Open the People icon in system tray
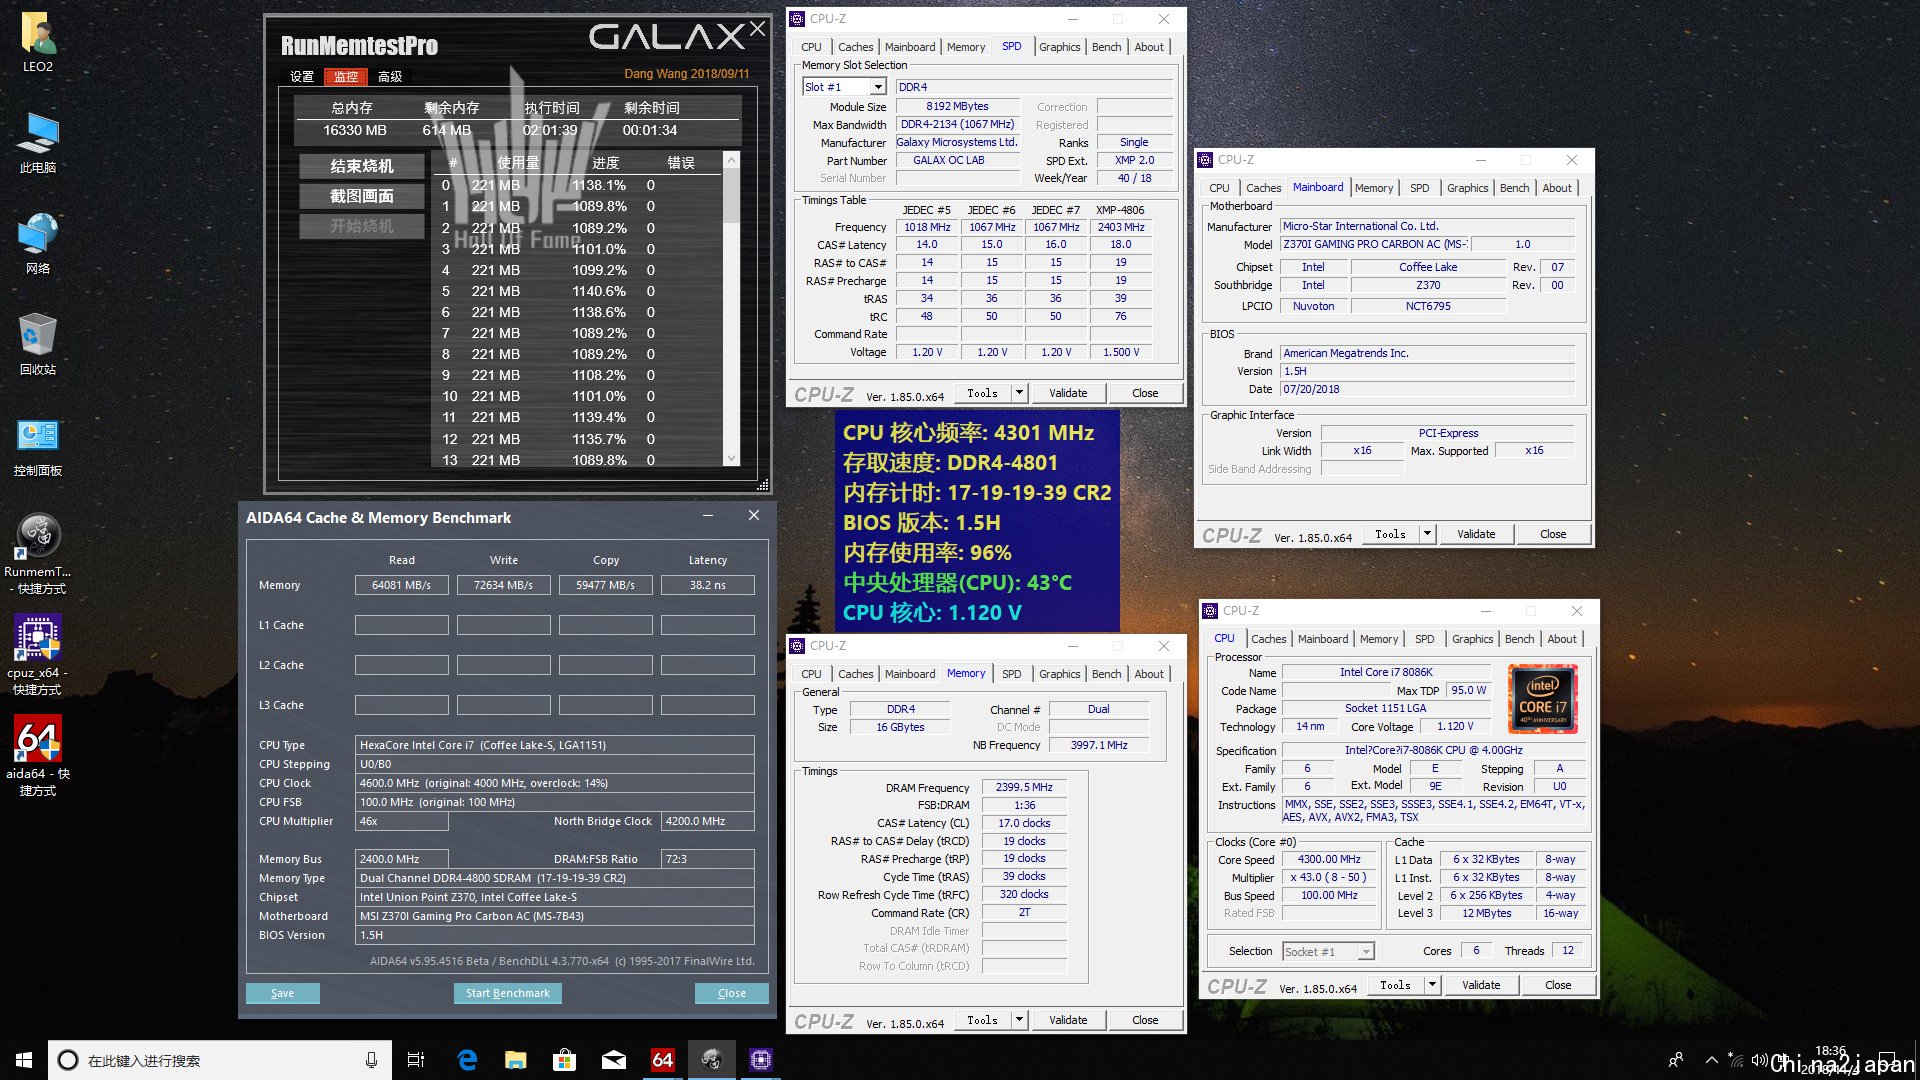 pyautogui.click(x=1676, y=1060)
